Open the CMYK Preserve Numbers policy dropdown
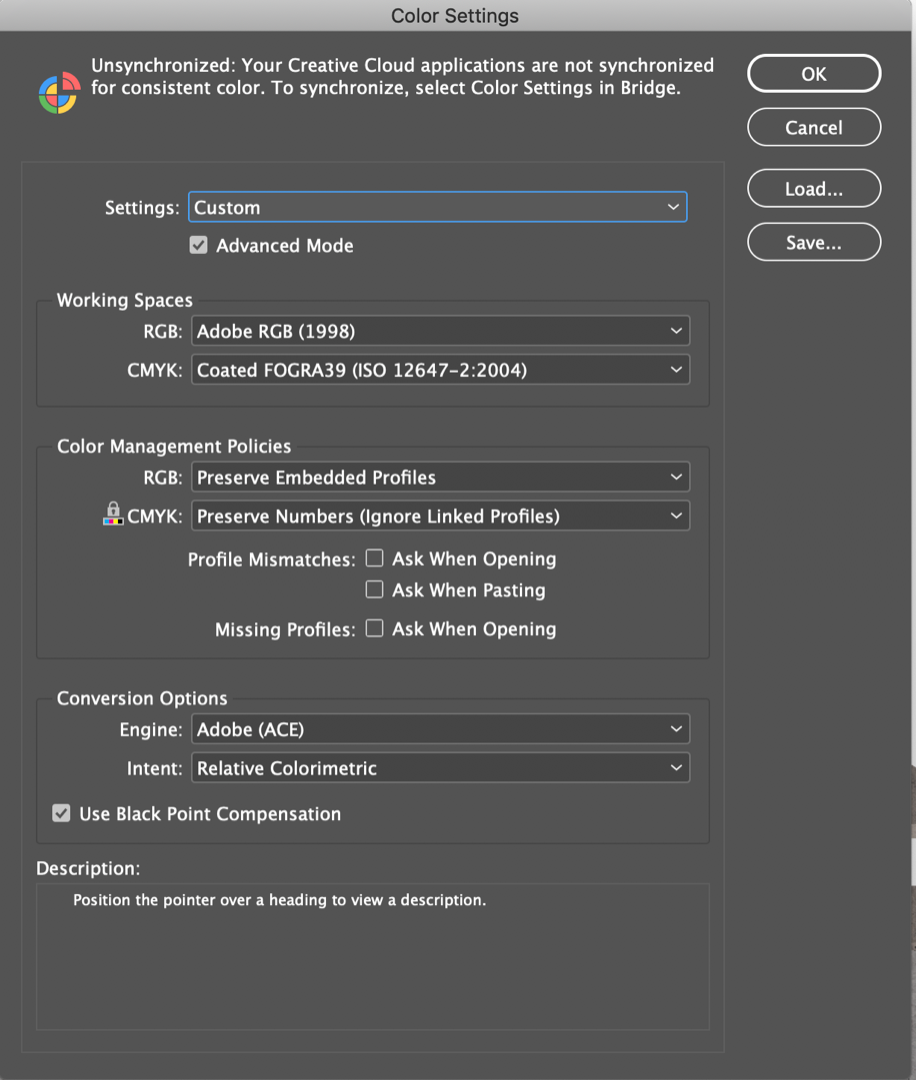The image size is (916, 1080). click(x=440, y=516)
